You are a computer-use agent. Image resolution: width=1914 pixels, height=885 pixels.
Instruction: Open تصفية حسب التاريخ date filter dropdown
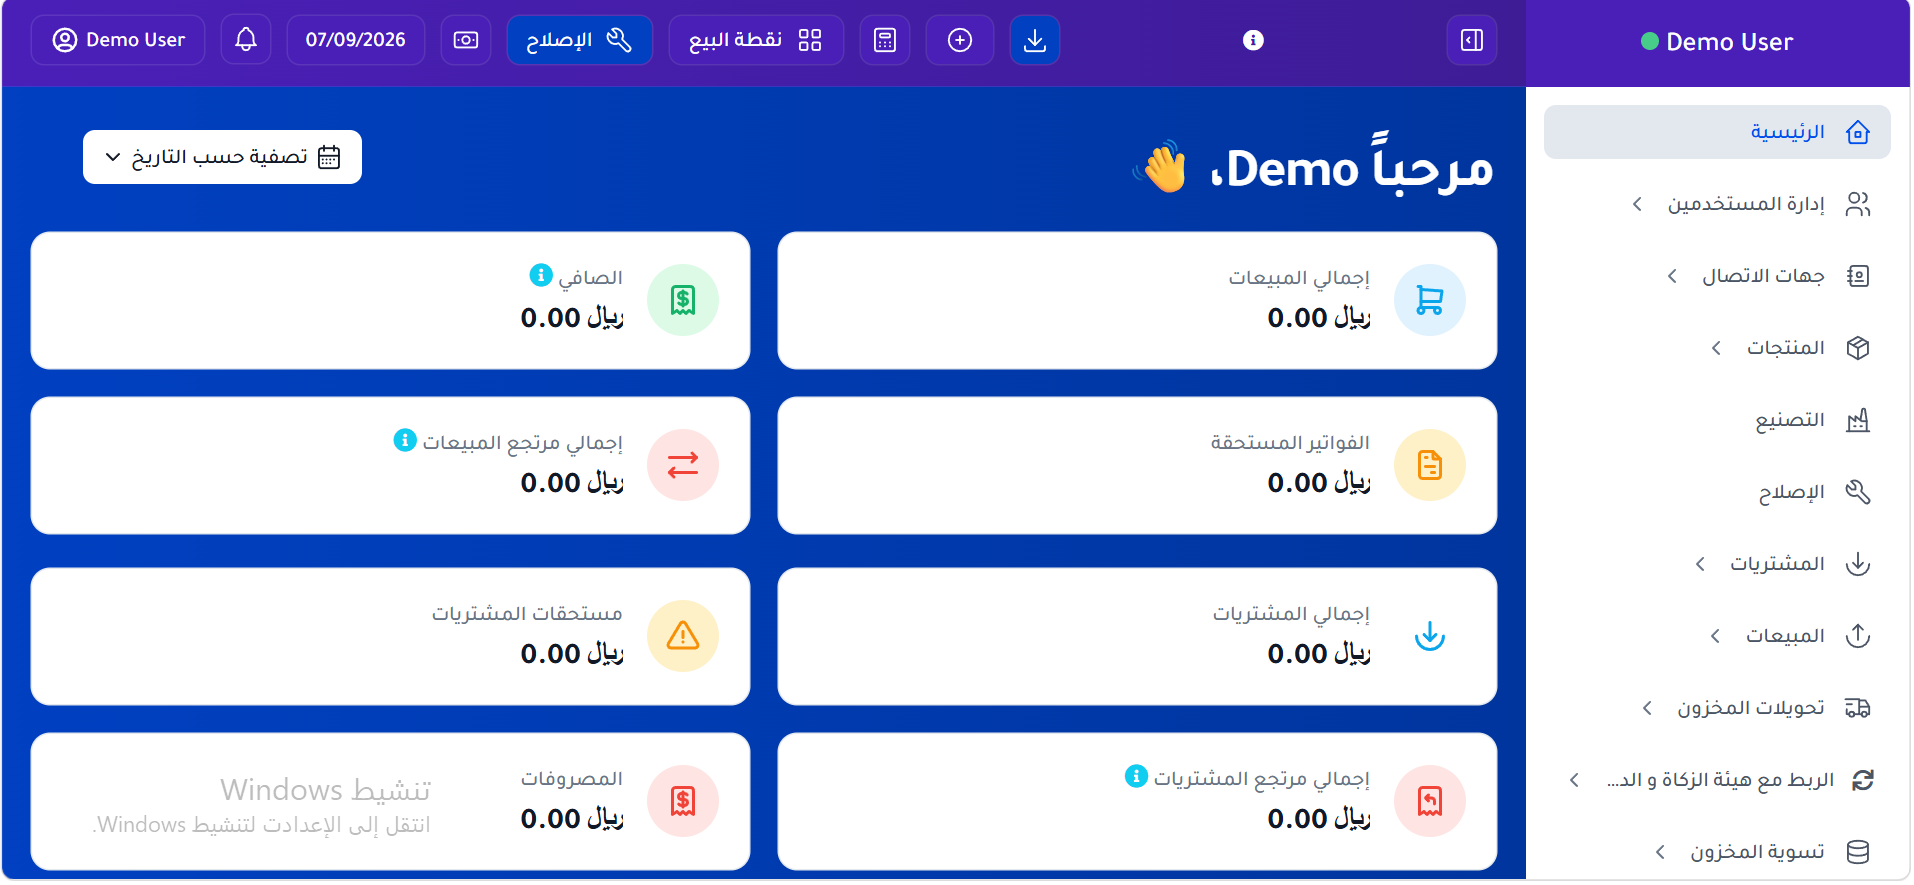coord(222,157)
